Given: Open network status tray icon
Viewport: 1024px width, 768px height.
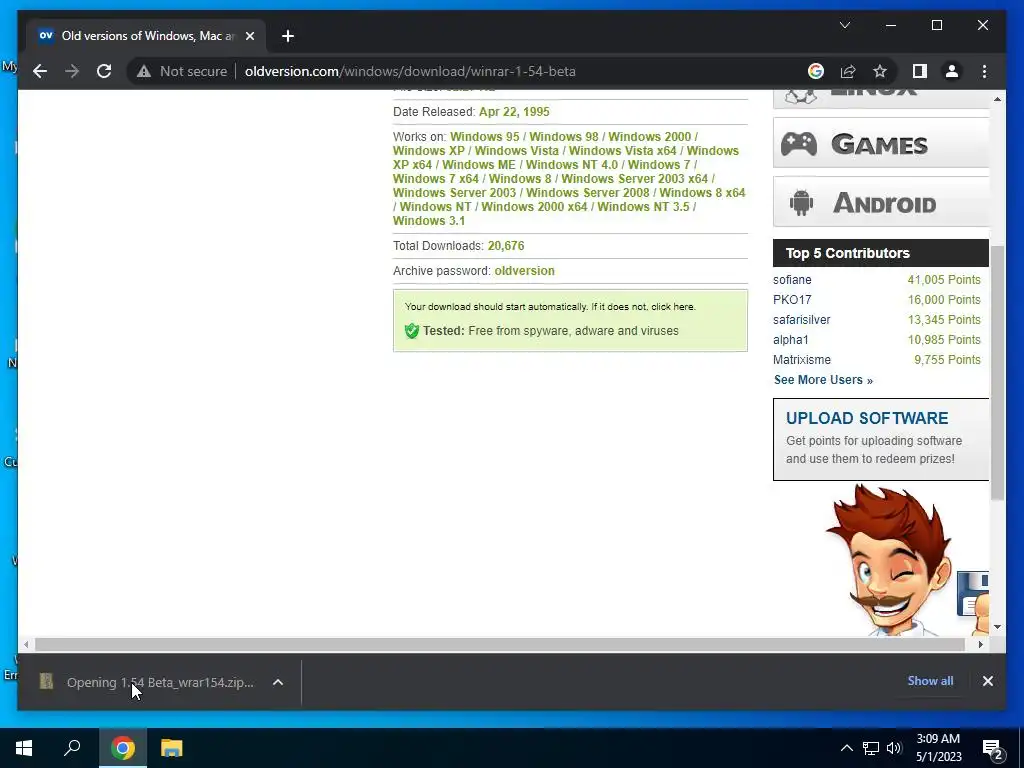Looking at the screenshot, I should point(871,748).
